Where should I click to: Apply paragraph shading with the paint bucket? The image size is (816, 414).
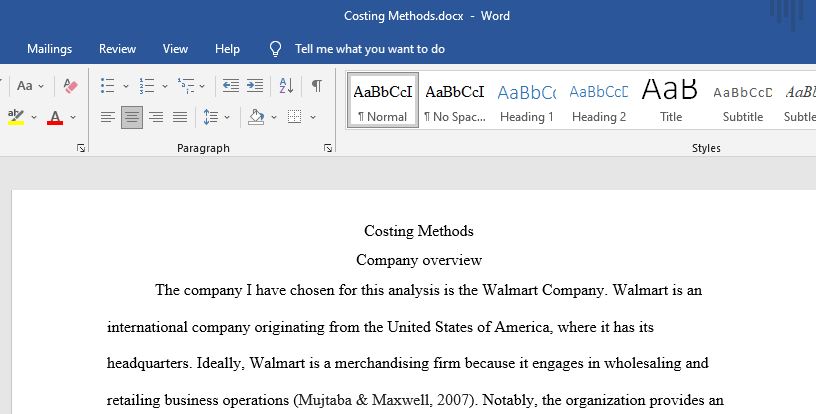point(256,117)
